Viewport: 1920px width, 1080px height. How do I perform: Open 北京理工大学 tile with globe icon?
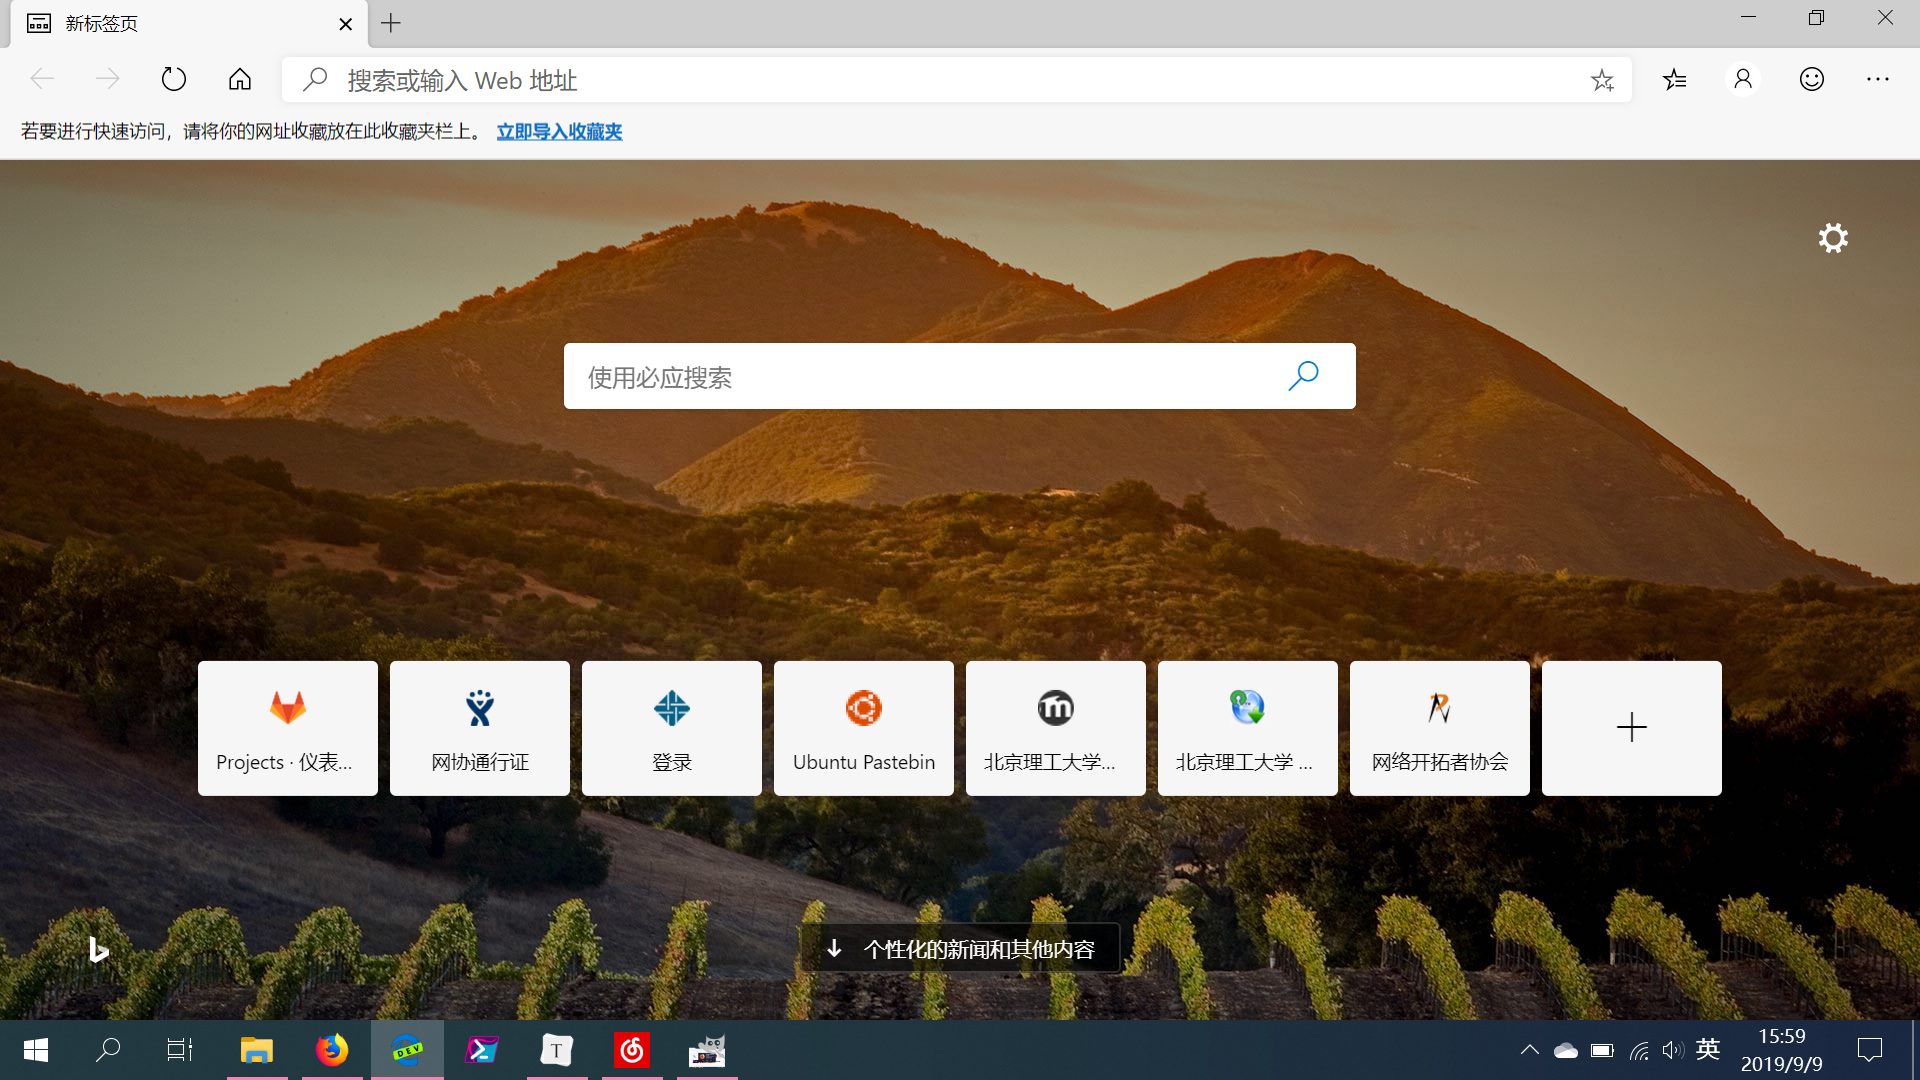(1248, 728)
